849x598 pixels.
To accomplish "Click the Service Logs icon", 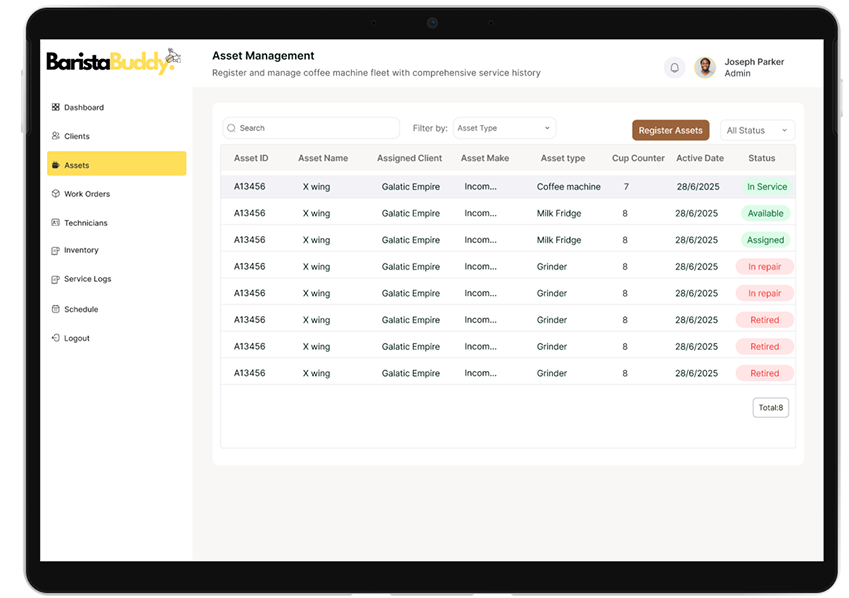I will 56,280.
